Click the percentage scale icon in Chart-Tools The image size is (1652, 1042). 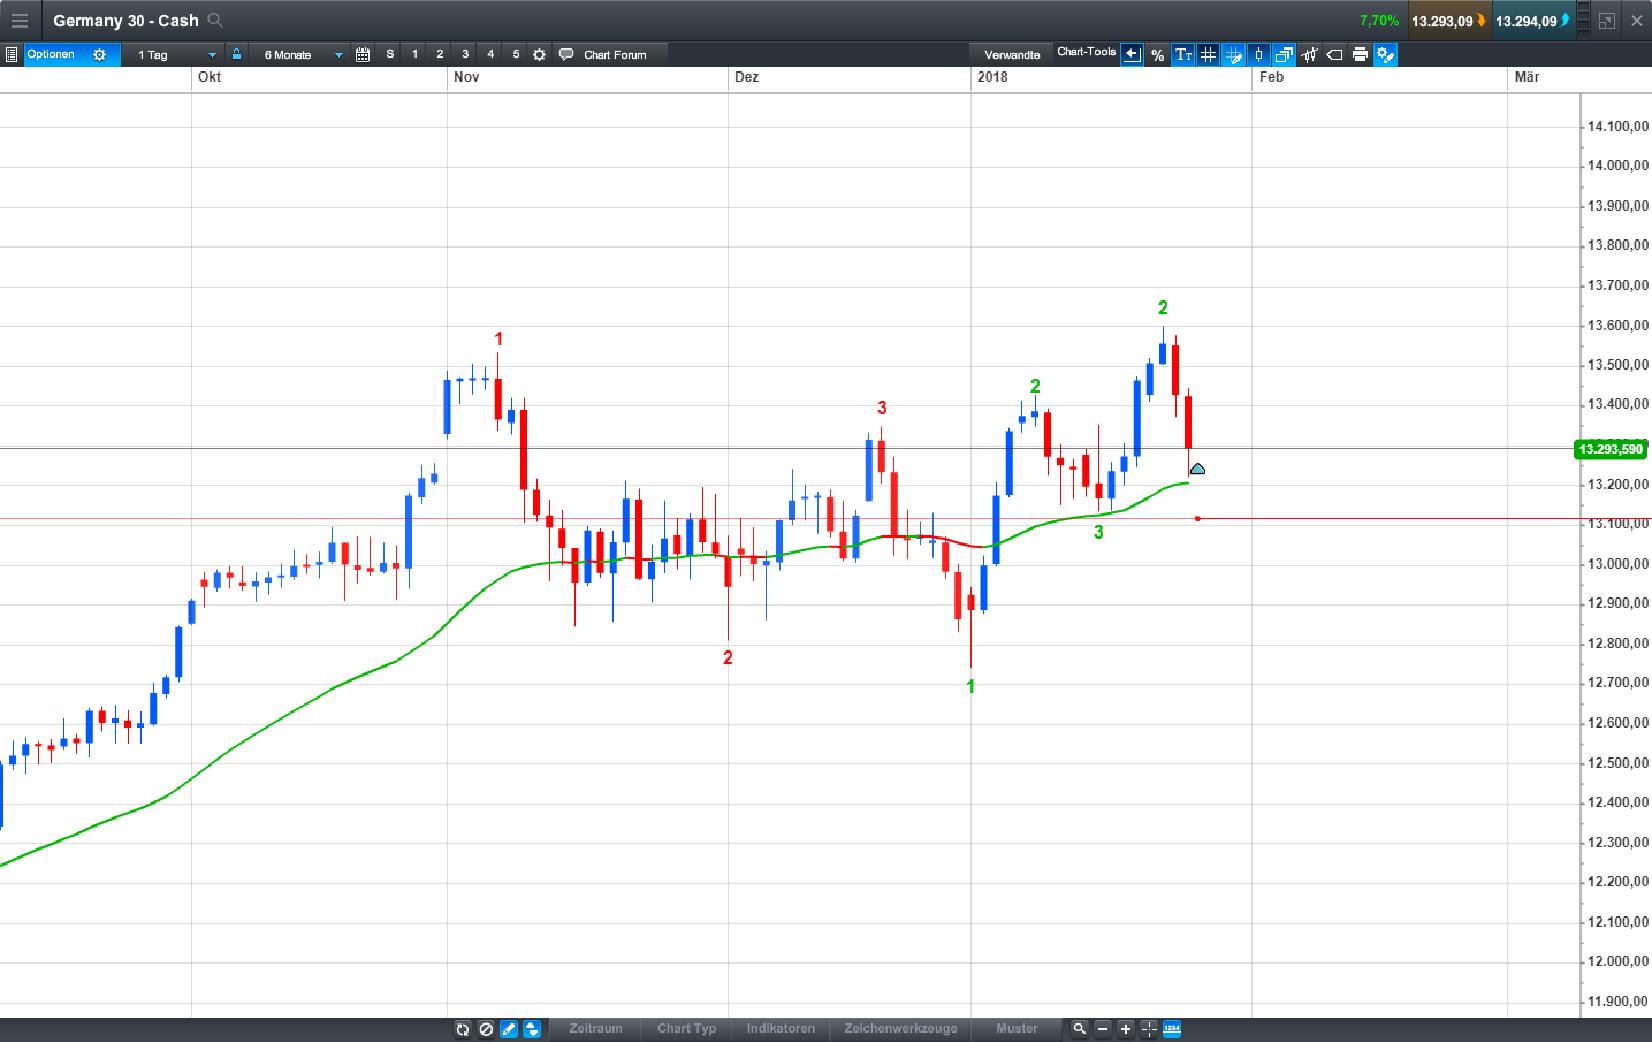1157,55
